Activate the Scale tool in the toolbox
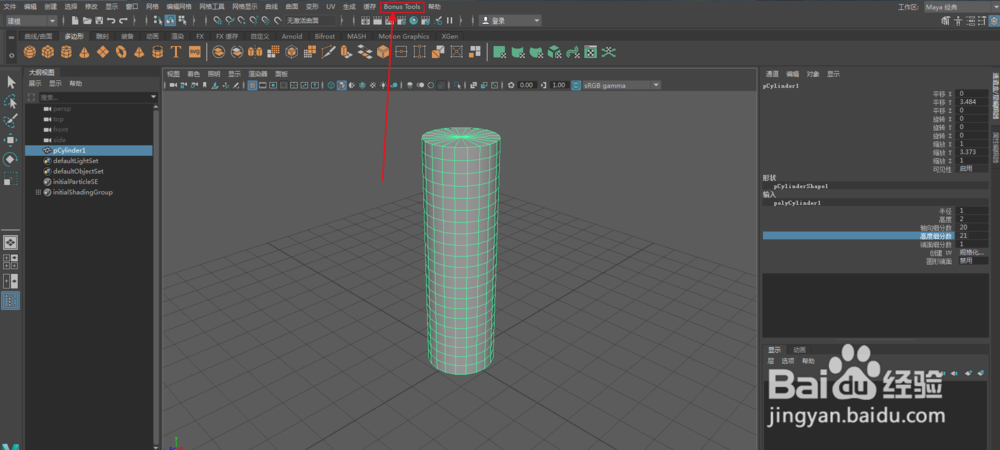Screen dimensions: 1000x450 pyautogui.click(x=11, y=179)
